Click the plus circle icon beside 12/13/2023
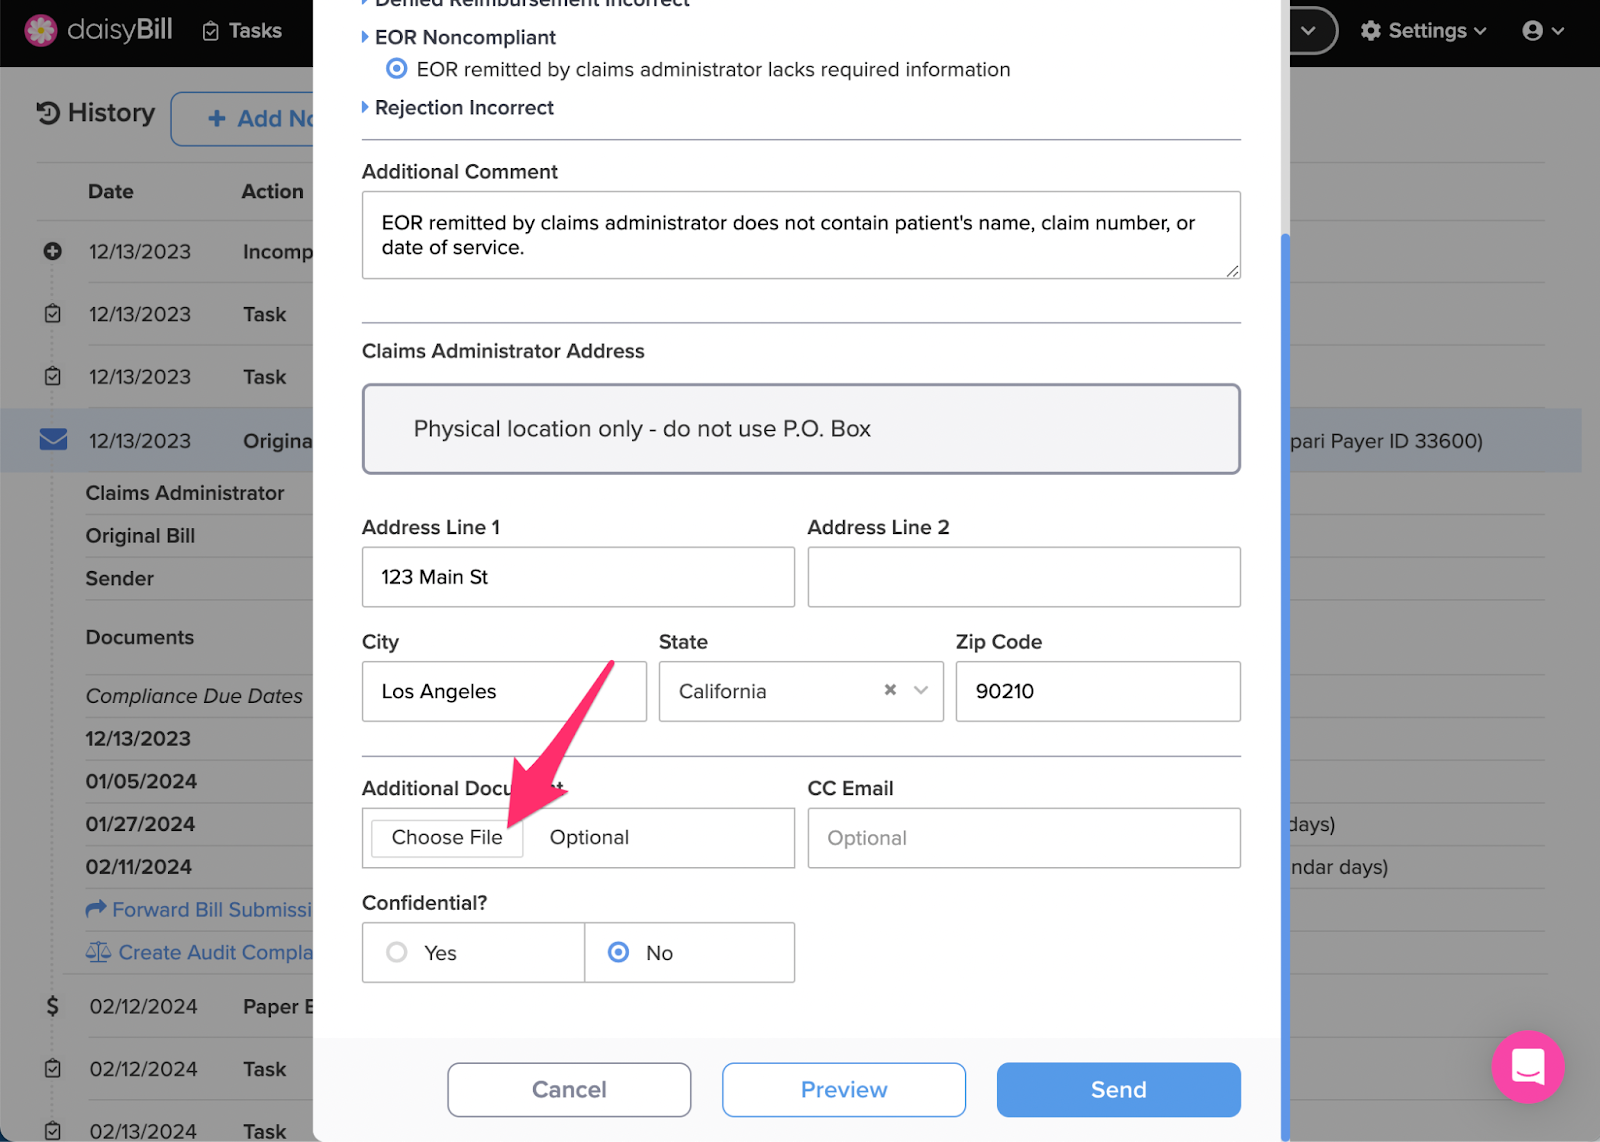The image size is (1600, 1142). click(52, 251)
